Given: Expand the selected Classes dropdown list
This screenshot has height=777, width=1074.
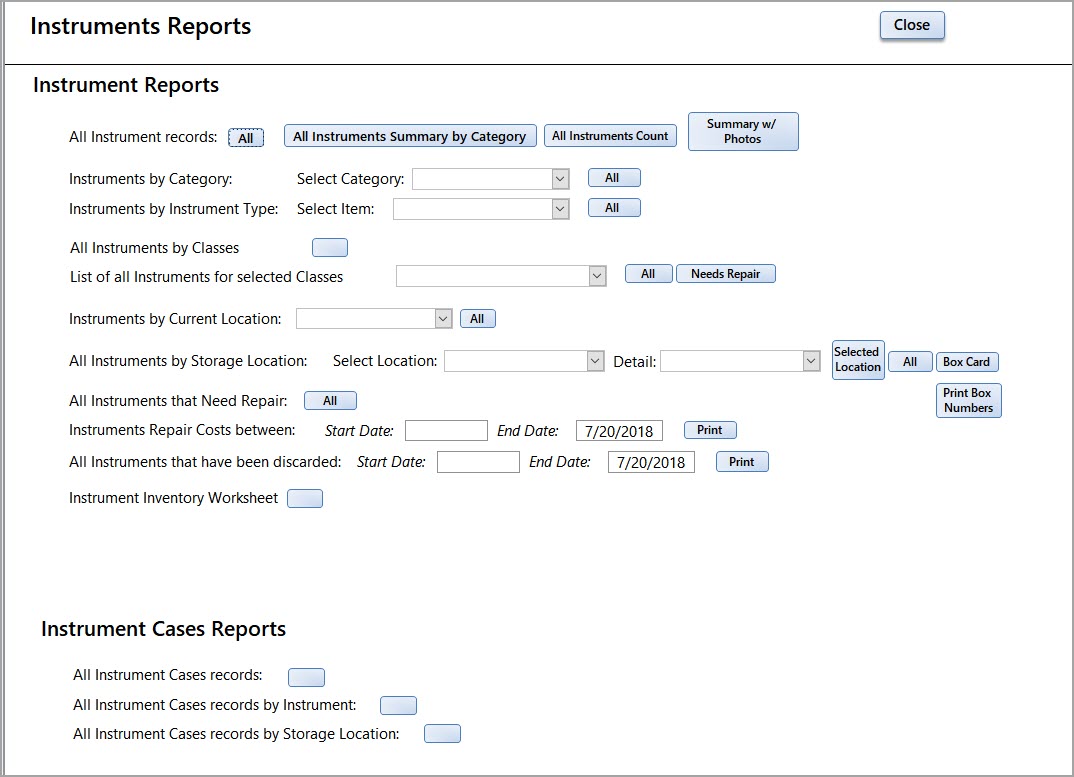Looking at the screenshot, I should coord(598,274).
